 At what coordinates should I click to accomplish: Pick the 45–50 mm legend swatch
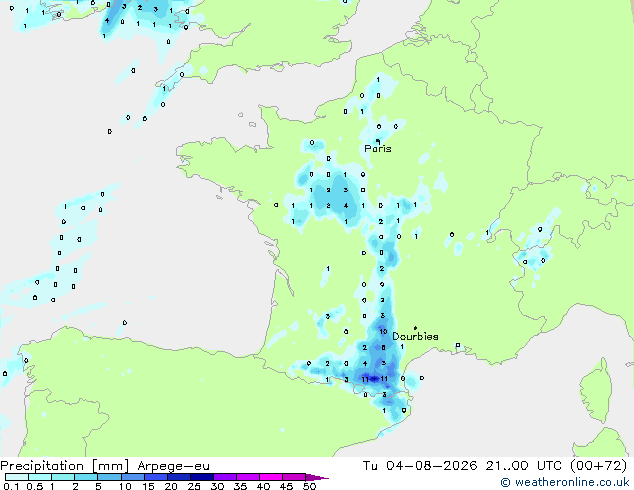point(294,477)
